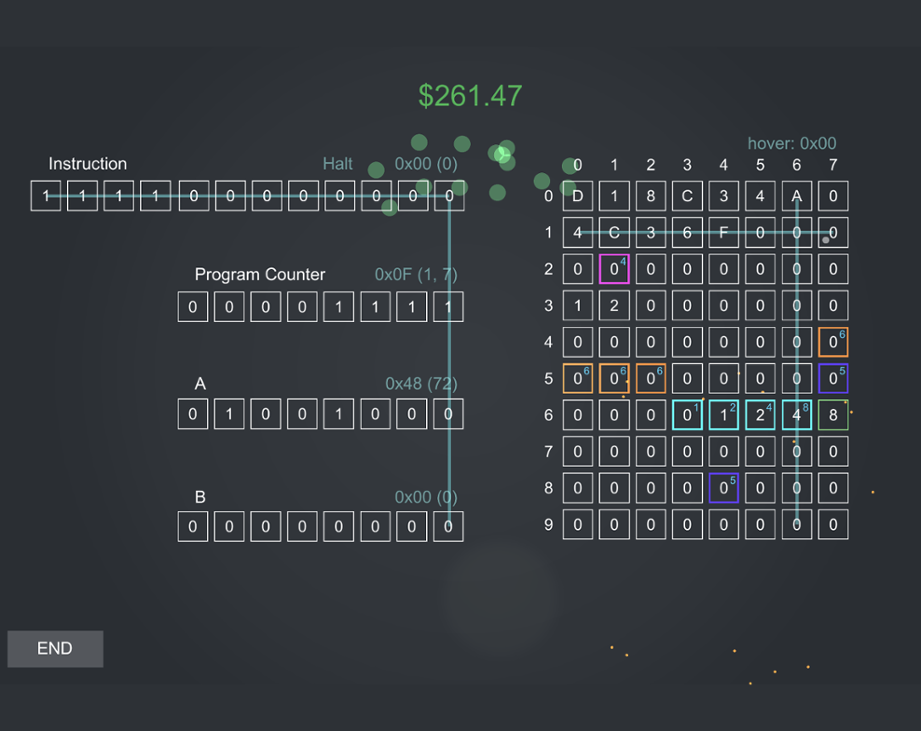Viewport: 921px width, 731px height.
Task: Click the "D" cell in memory row 0
Action: (x=577, y=196)
